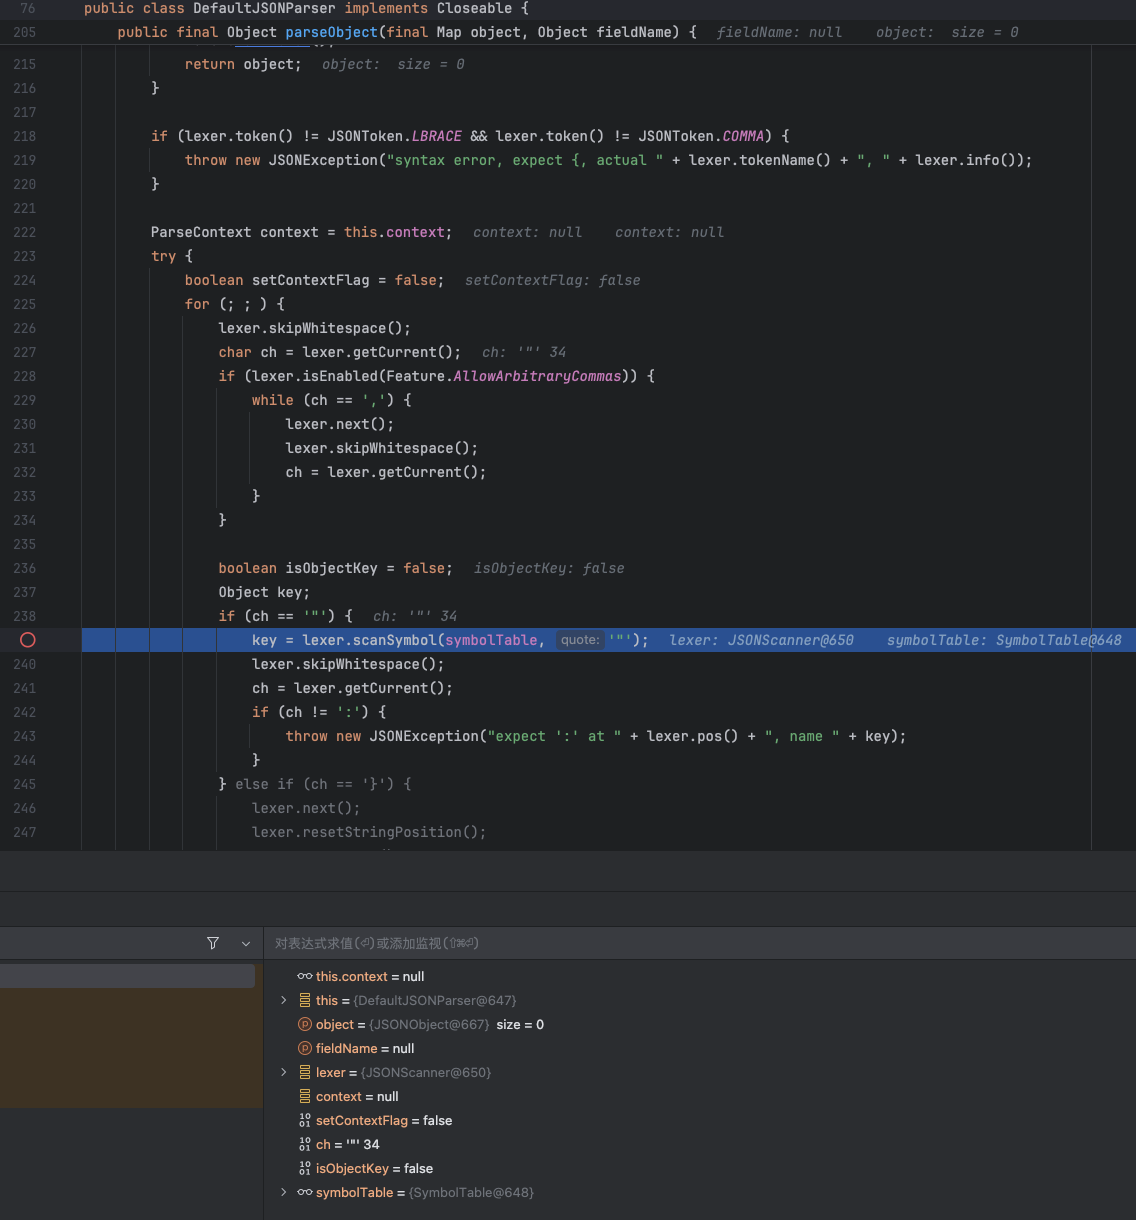Set a breakpoint at line number 227
The height and width of the screenshot is (1220, 1136).
point(25,352)
